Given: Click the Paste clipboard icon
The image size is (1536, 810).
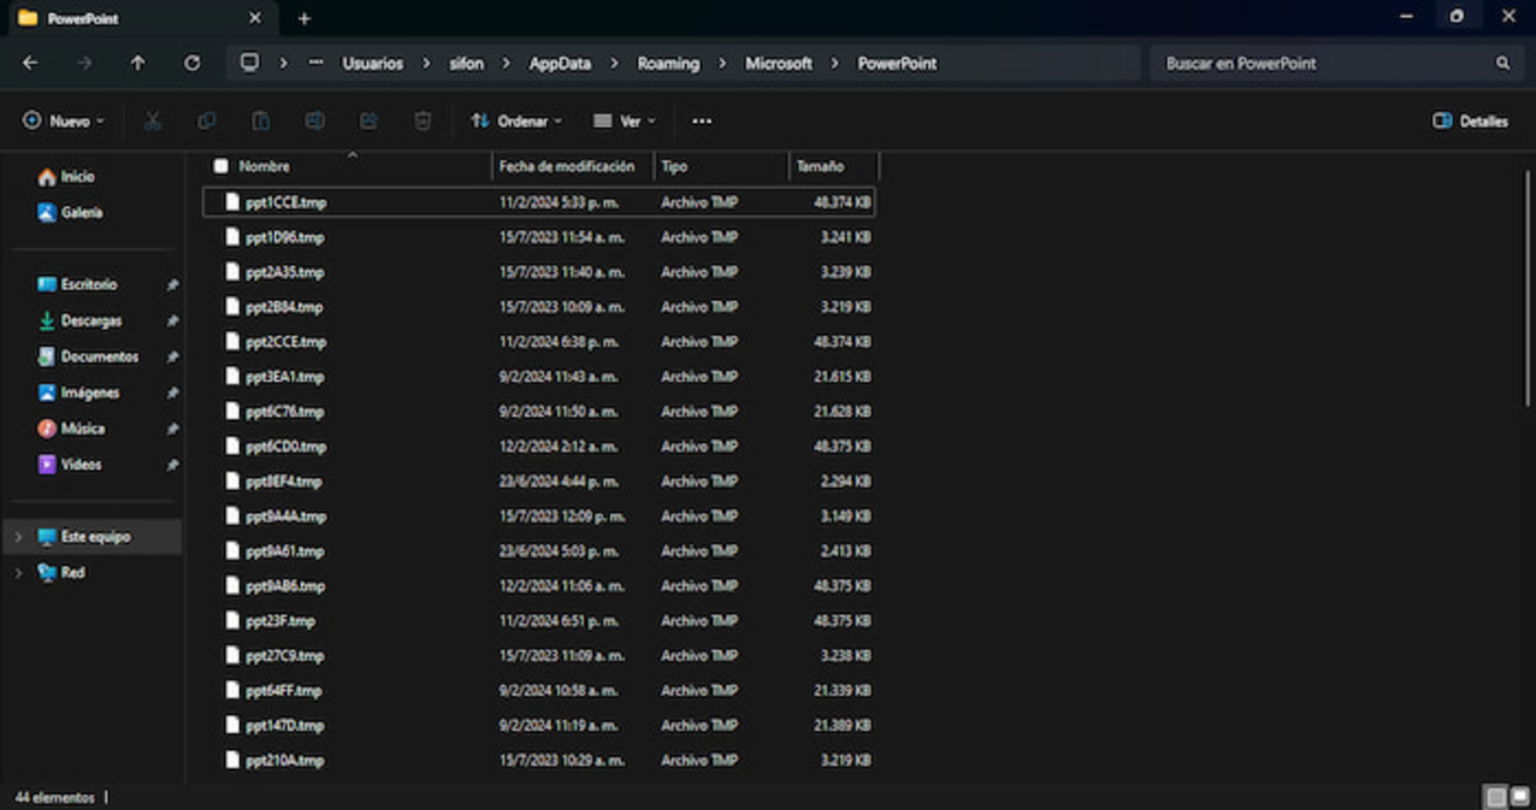Looking at the screenshot, I should pyautogui.click(x=261, y=121).
